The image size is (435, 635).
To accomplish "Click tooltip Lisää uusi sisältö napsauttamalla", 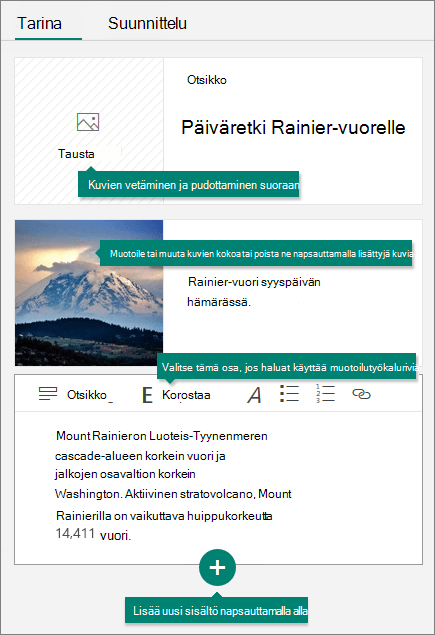I will pyautogui.click(x=216, y=610).
